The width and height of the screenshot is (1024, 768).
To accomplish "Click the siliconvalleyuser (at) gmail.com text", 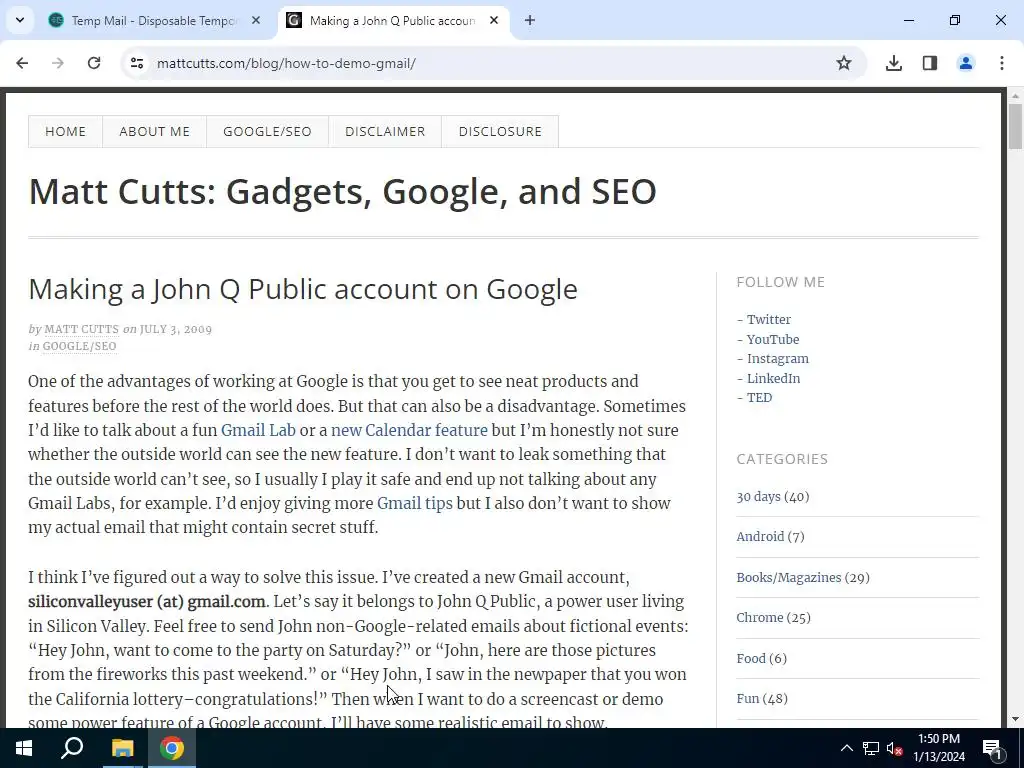I will [x=147, y=601].
